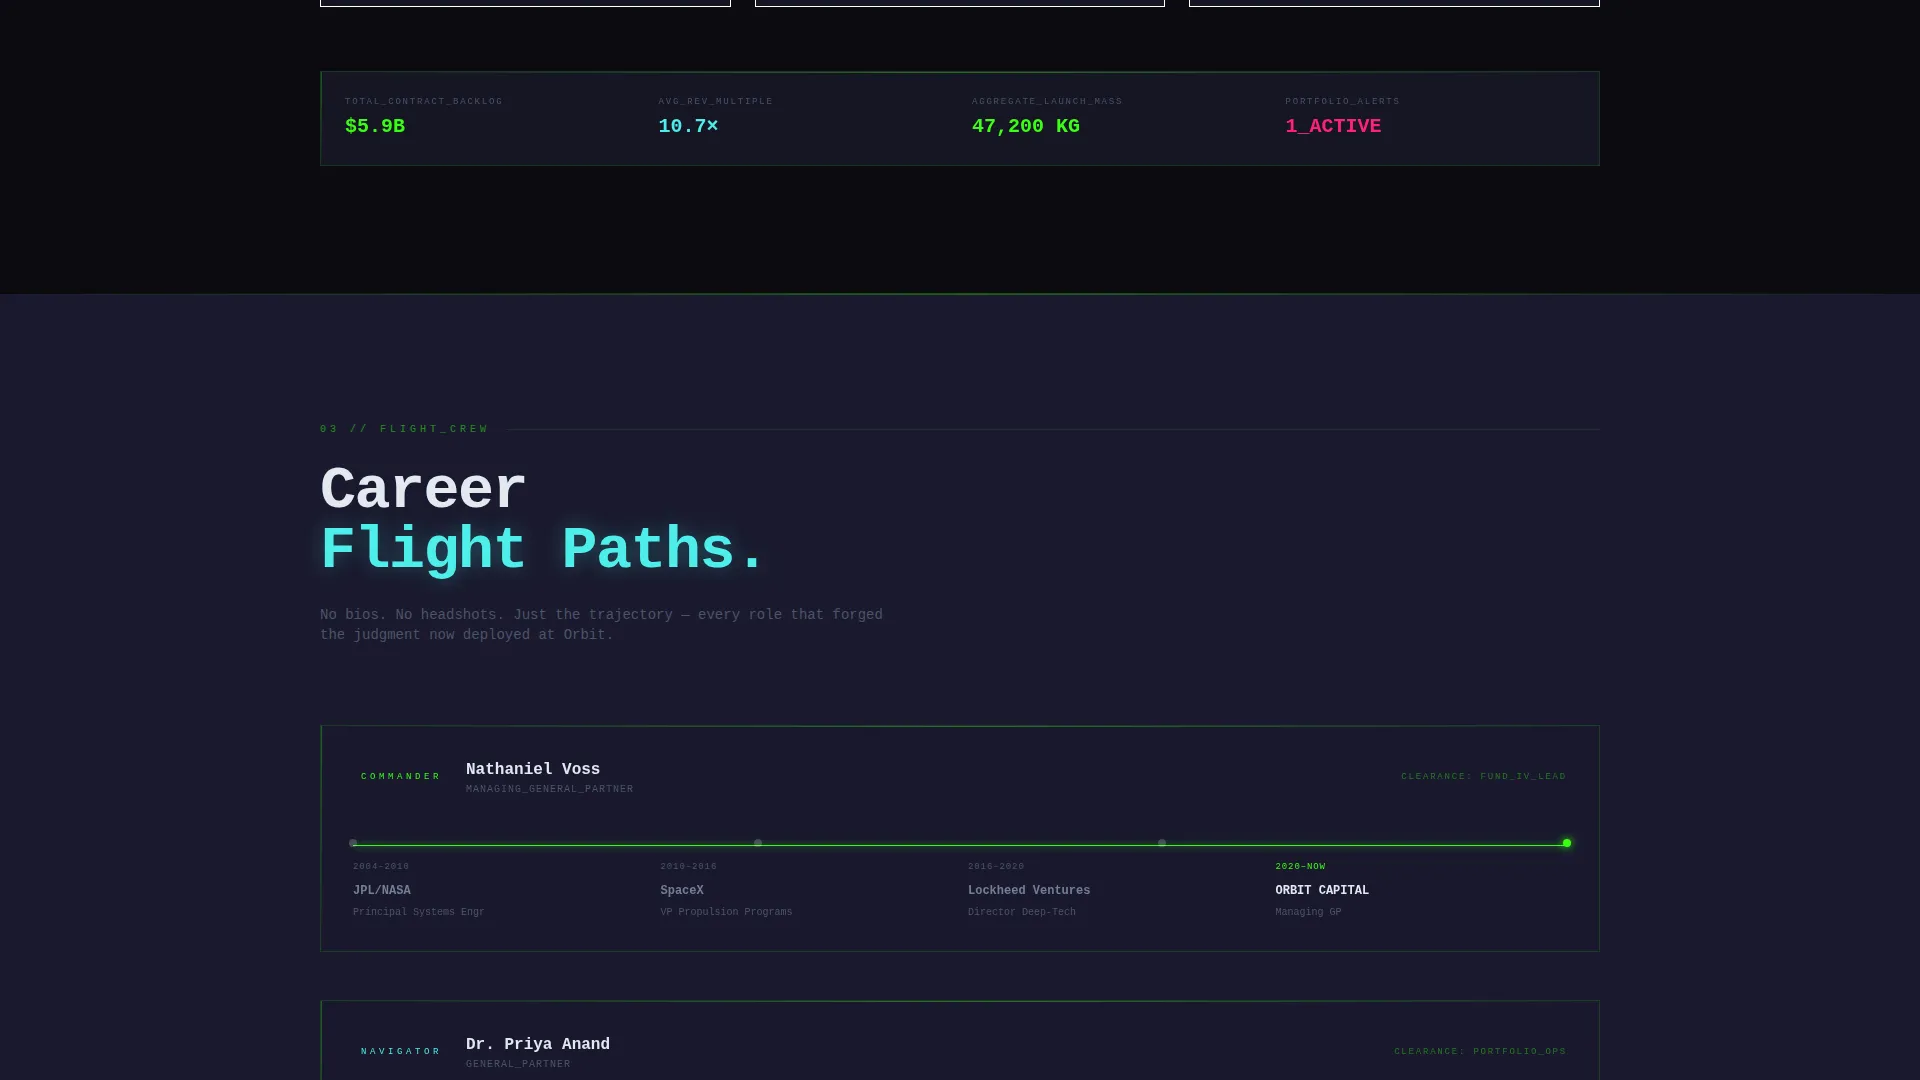Screen dimensions: 1920x1080
Task: Click the MANAGING_GENERAL_PARTNER subtitle
Action: click(549, 789)
